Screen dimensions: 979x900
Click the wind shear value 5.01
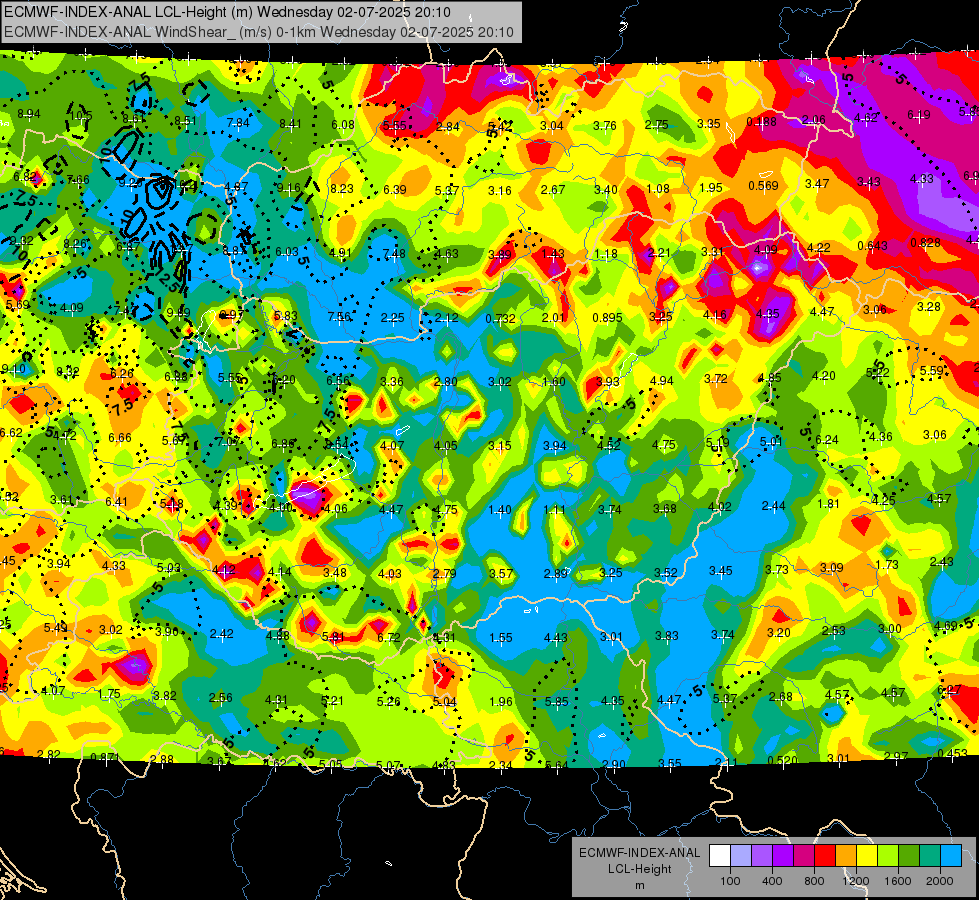point(771,442)
